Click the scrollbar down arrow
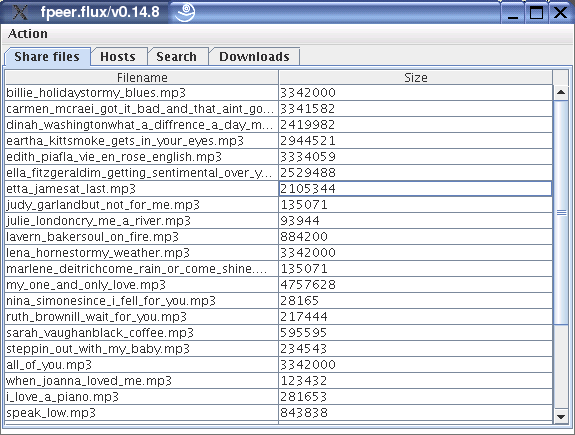575x435 pixels. click(x=561, y=416)
